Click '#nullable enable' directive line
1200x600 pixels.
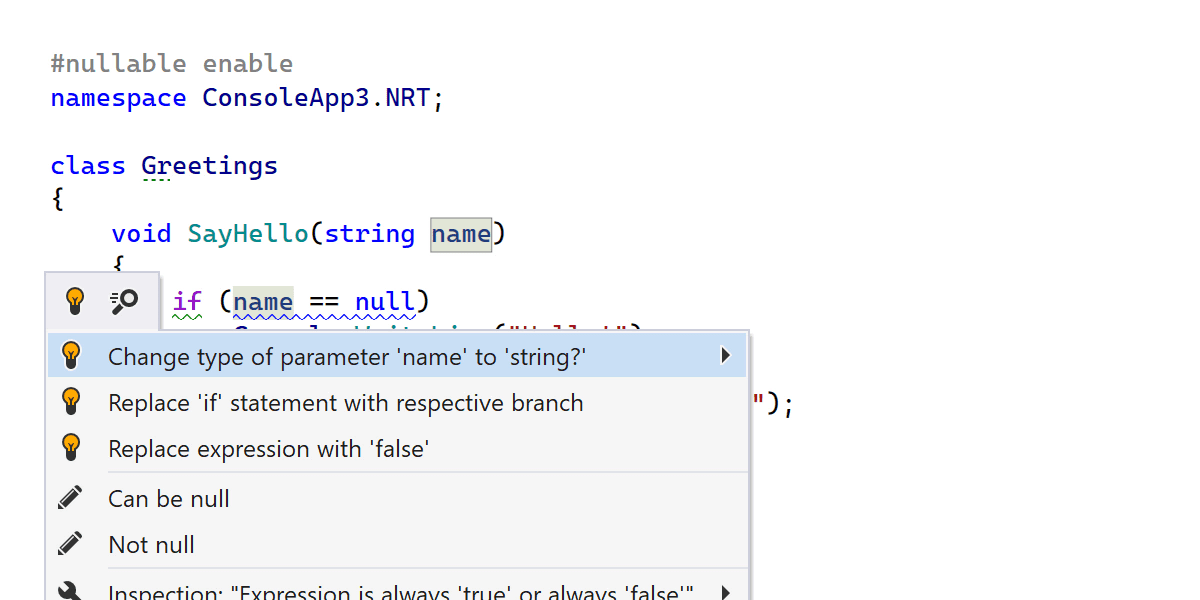coord(172,64)
